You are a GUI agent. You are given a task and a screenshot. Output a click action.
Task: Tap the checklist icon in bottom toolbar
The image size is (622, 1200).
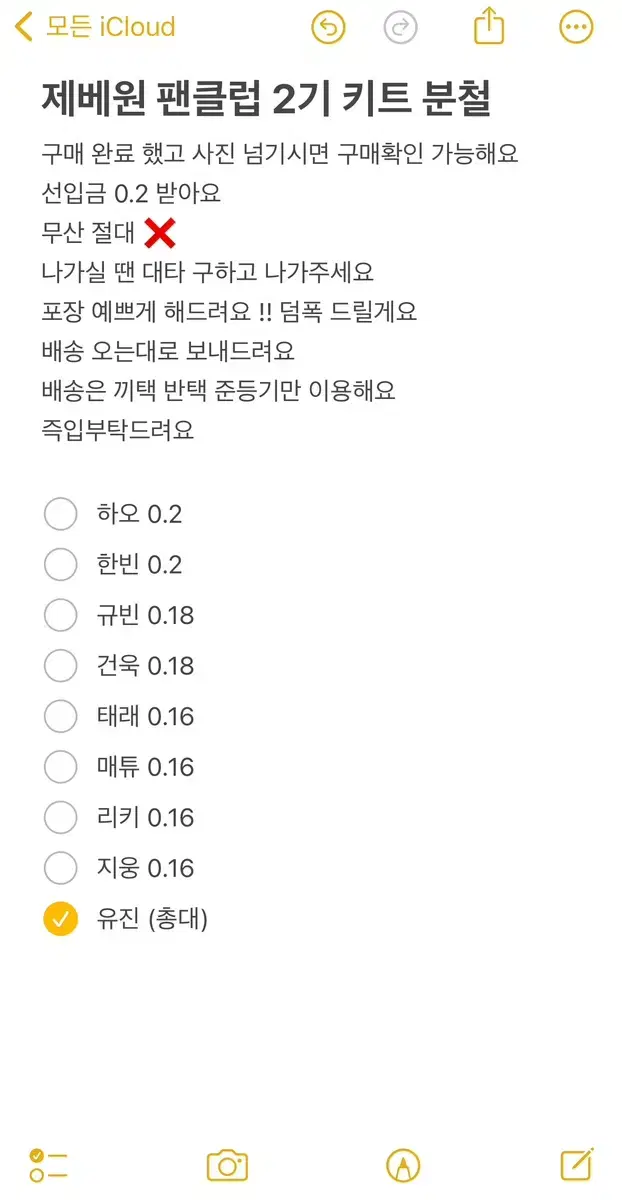click(x=47, y=1165)
